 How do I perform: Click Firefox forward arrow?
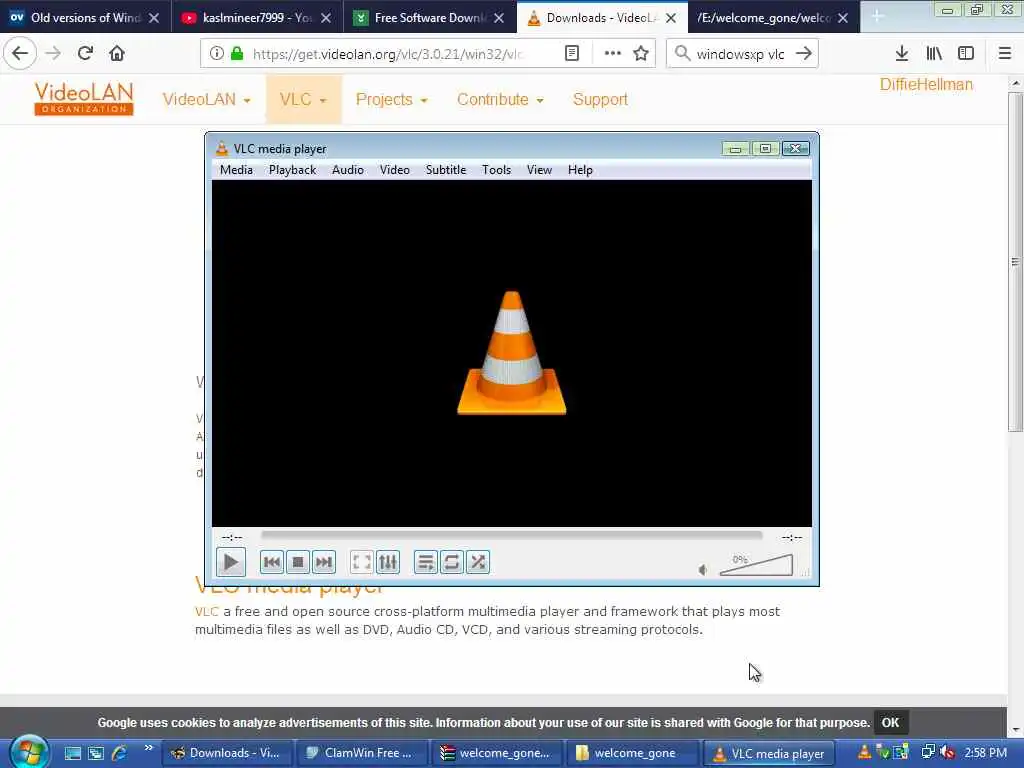pos(53,53)
